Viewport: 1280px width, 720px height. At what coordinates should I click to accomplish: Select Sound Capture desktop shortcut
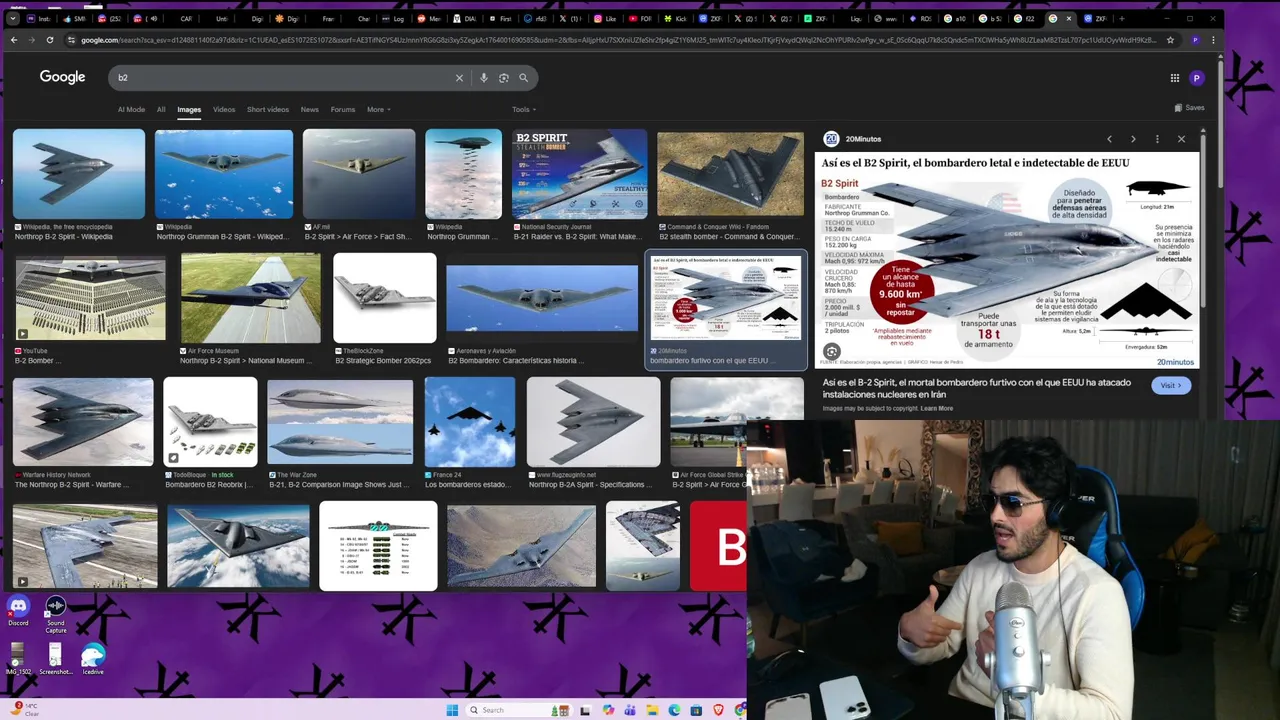pyautogui.click(x=56, y=614)
